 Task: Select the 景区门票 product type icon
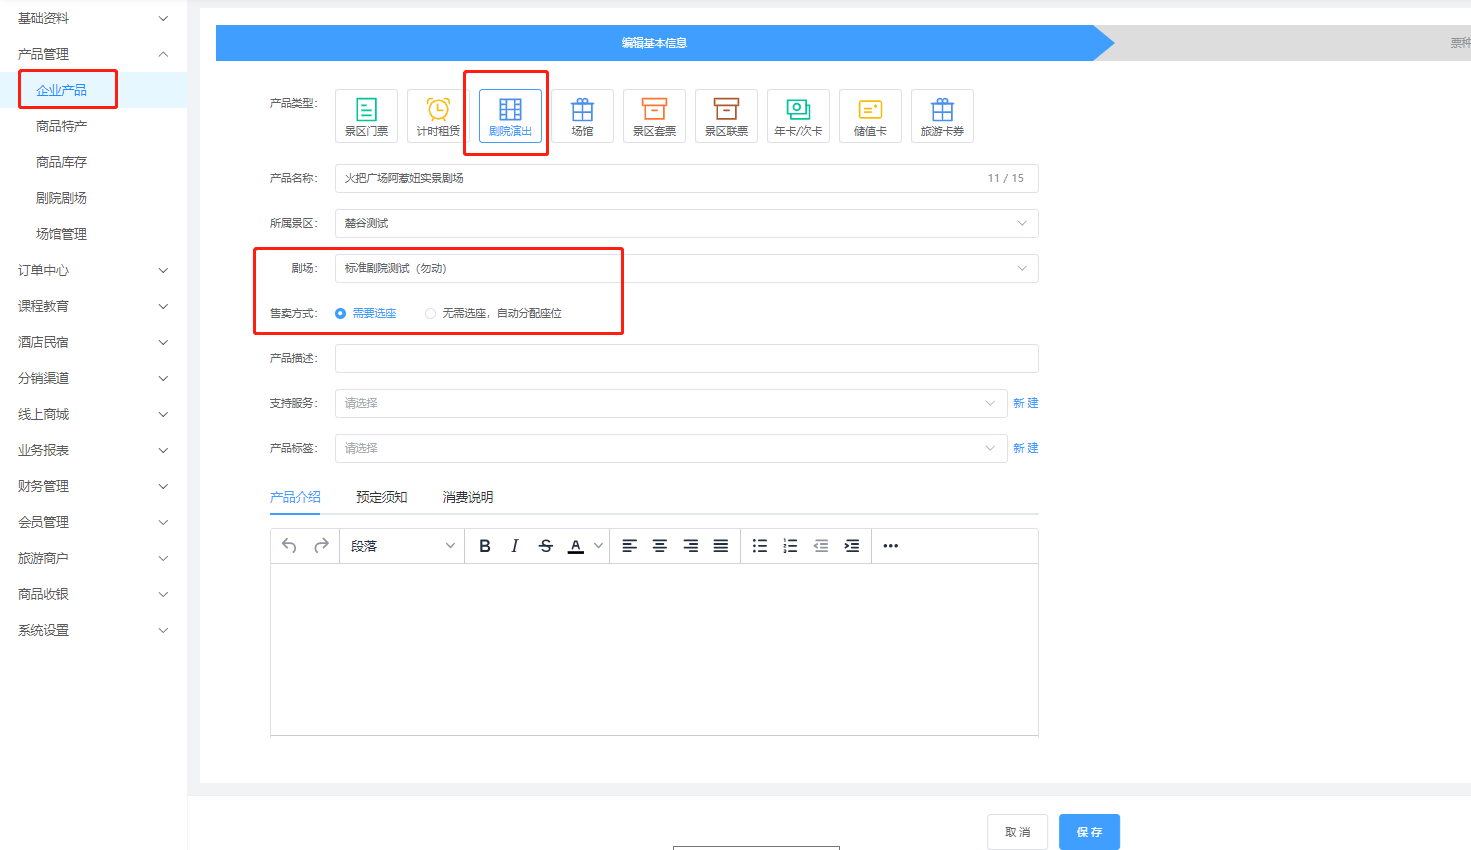(x=366, y=116)
